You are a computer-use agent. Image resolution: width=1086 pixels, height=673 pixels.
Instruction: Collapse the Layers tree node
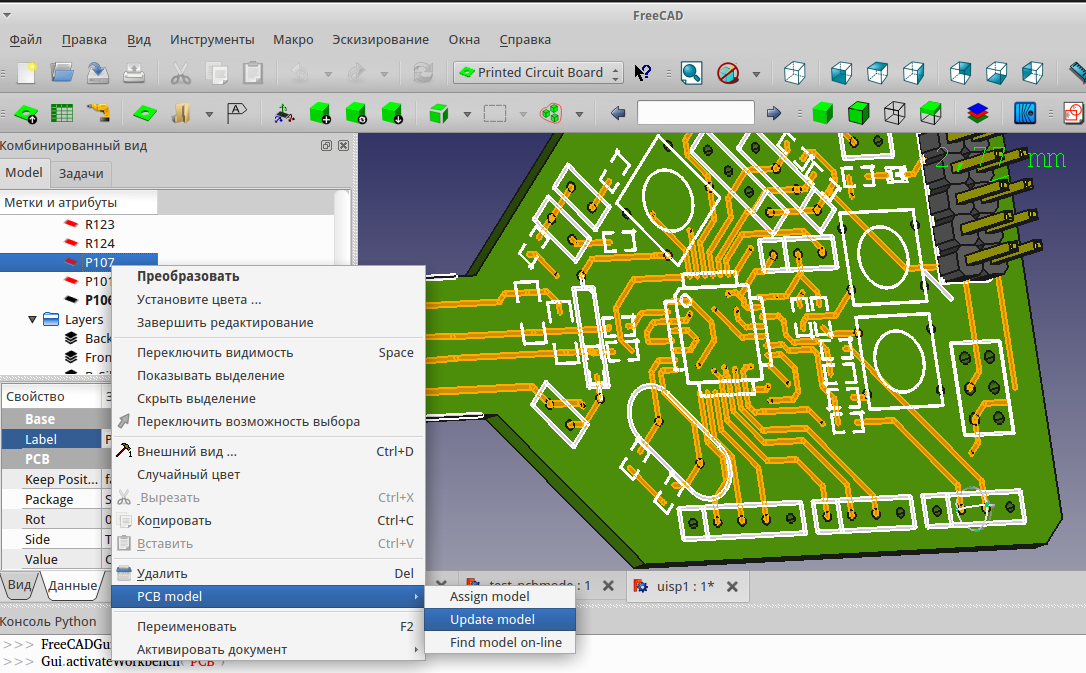point(32,318)
